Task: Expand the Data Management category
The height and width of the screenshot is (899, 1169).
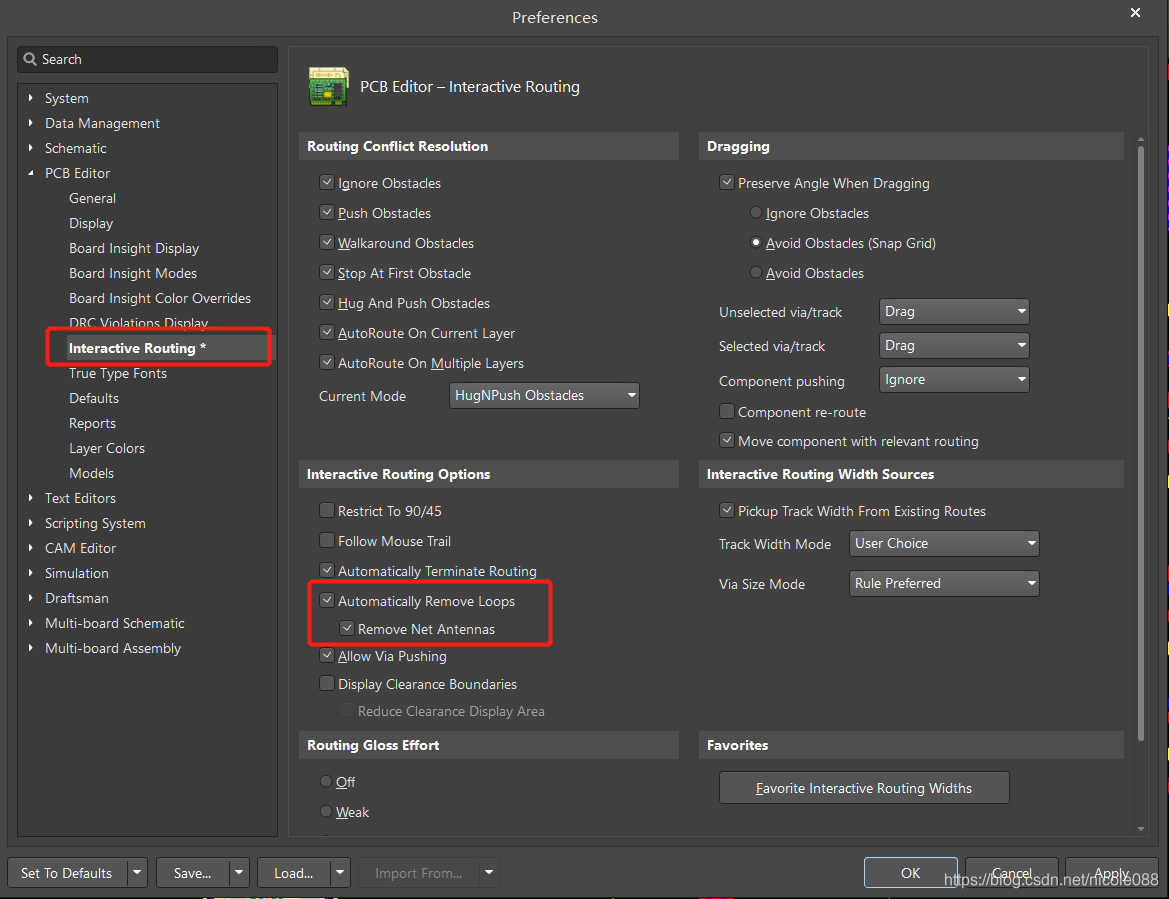Action: click(31, 123)
